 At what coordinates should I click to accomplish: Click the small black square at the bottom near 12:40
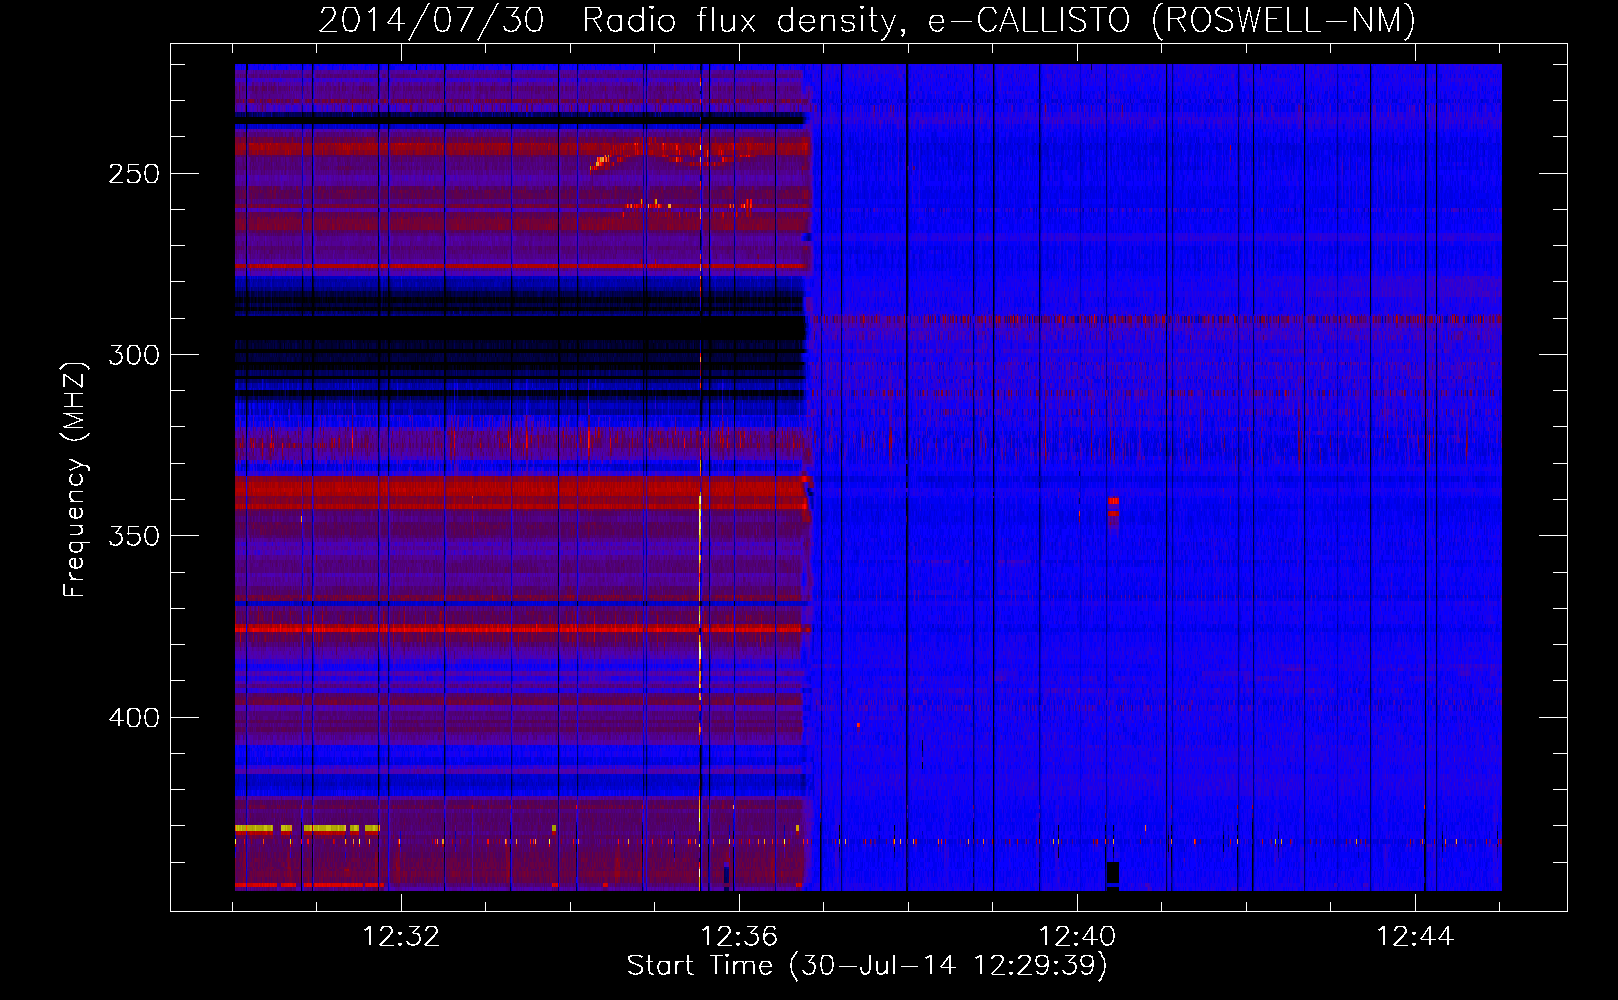pyautogui.click(x=1113, y=873)
